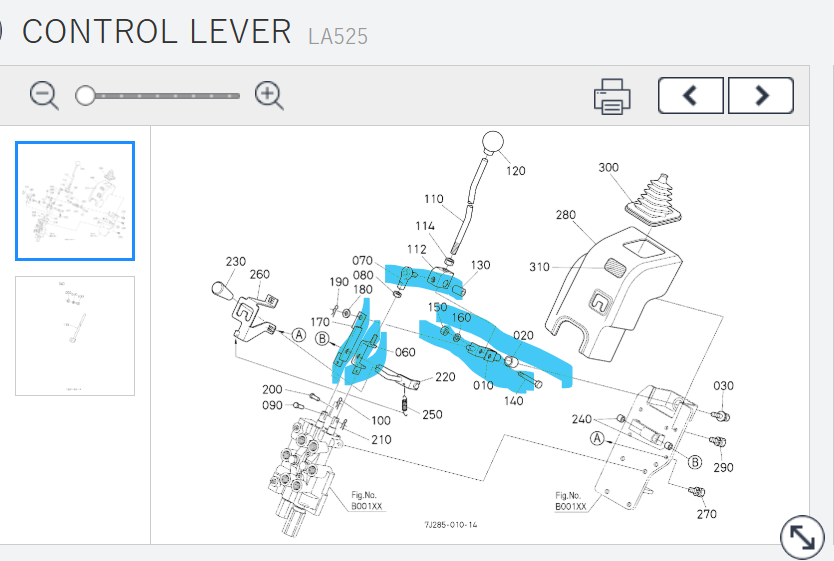Click part number 300 boot label
This screenshot has width=834, height=561.
coord(609,167)
